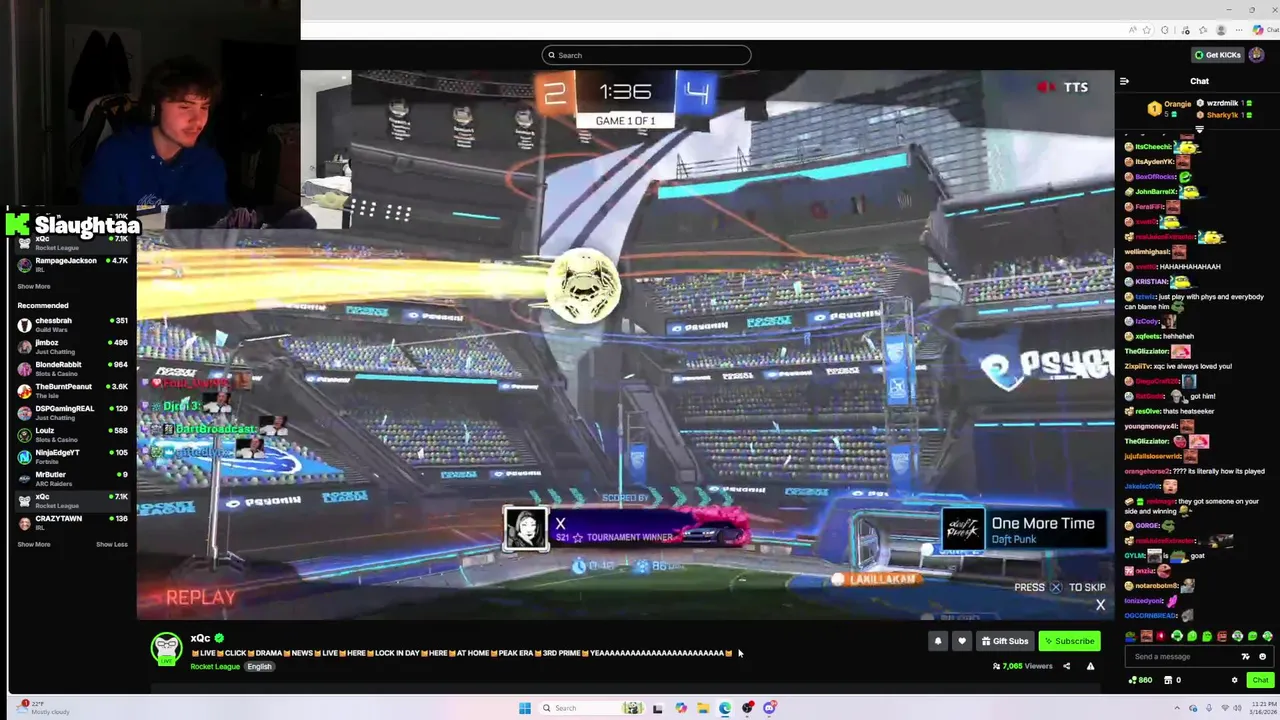The image size is (1280, 720).
Task: Open jimboz channel in sidebar
Action: pyautogui.click(x=72, y=345)
